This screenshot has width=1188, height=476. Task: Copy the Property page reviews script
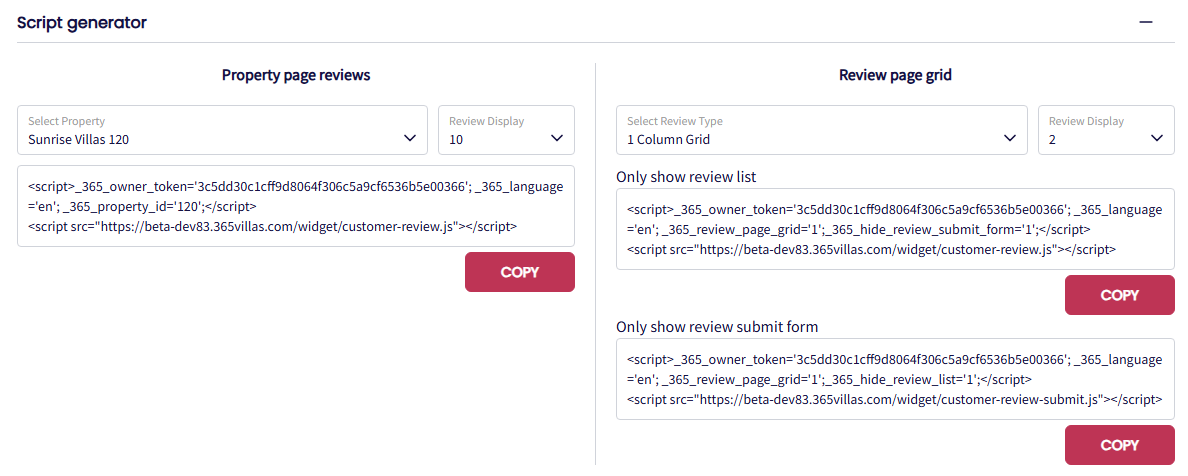pyautogui.click(x=520, y=272)
